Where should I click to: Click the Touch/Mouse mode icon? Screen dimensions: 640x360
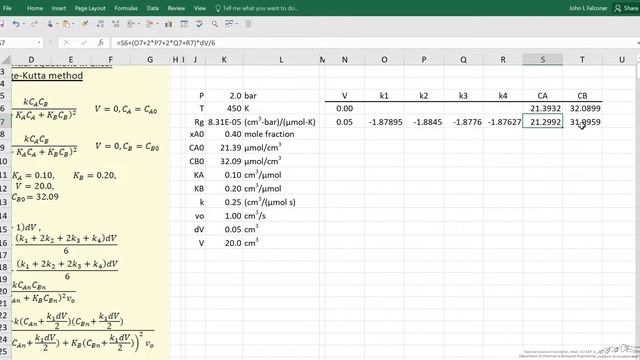pos(50,24)
